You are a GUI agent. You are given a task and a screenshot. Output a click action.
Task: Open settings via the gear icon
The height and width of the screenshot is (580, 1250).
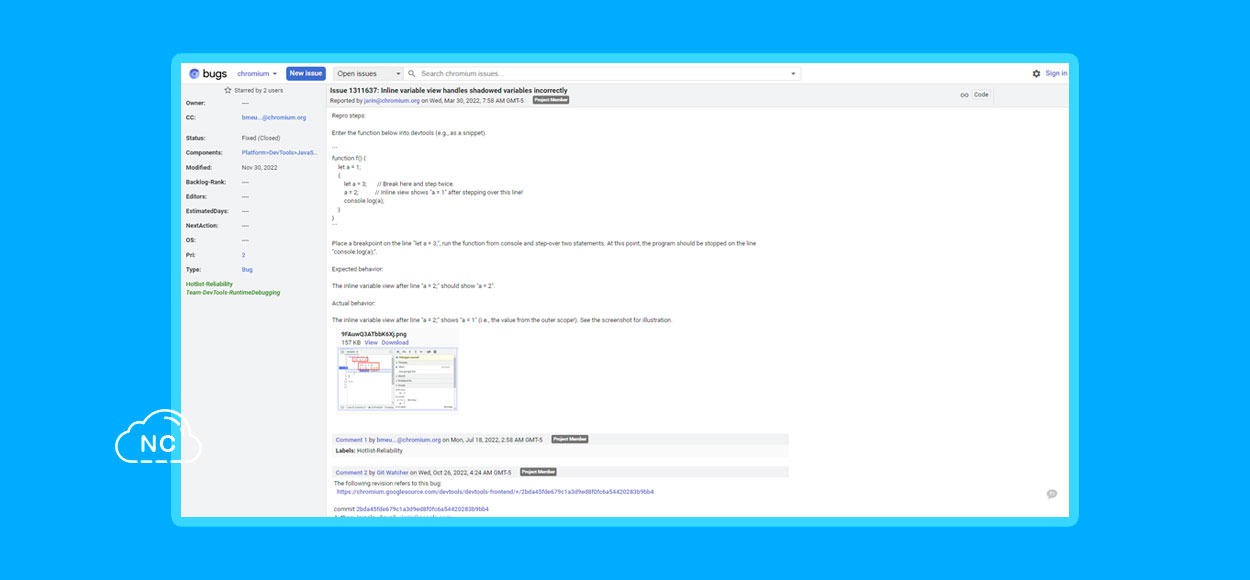(1036, 73)
